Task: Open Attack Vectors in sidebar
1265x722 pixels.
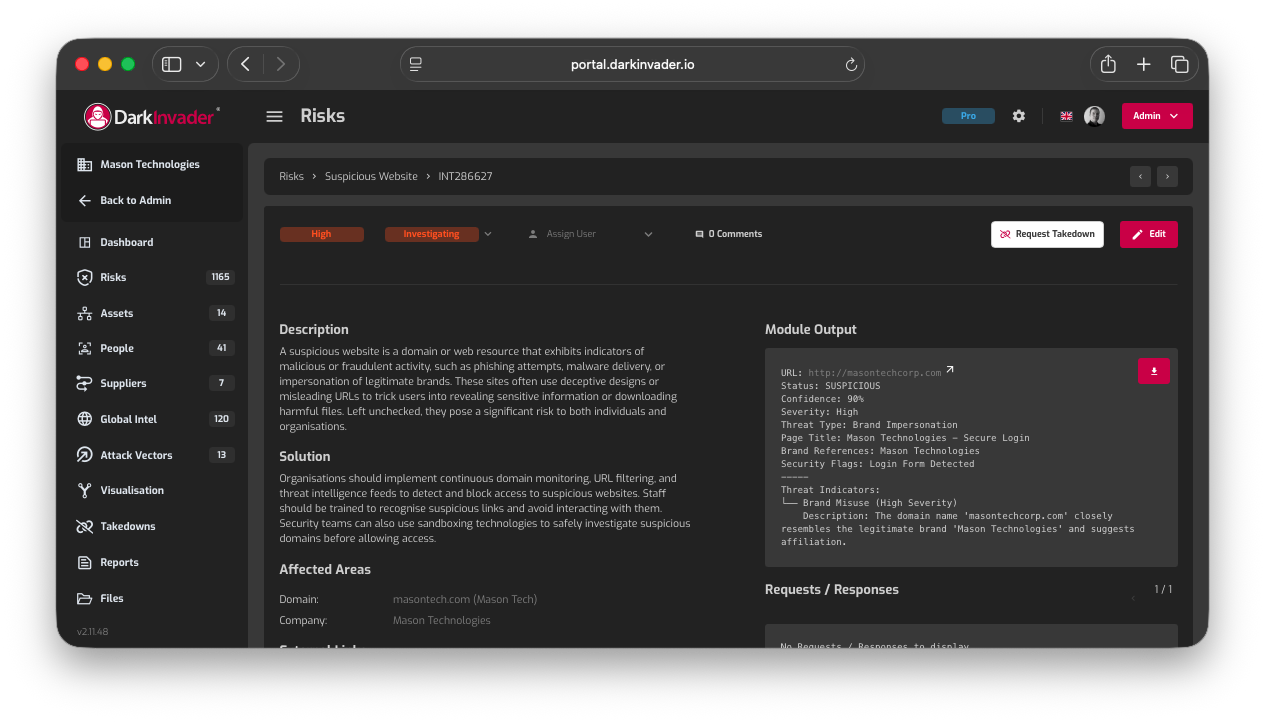Action: click(152, 455)
